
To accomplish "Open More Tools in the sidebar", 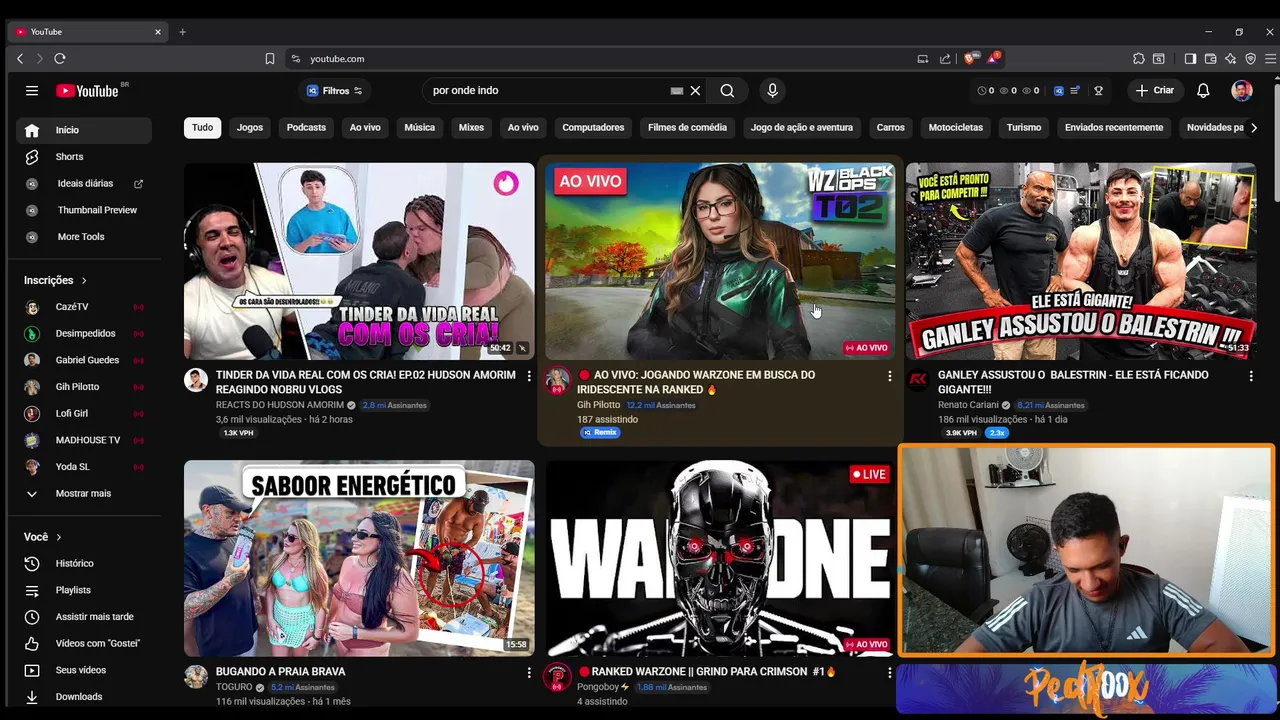I will [84, 237].
